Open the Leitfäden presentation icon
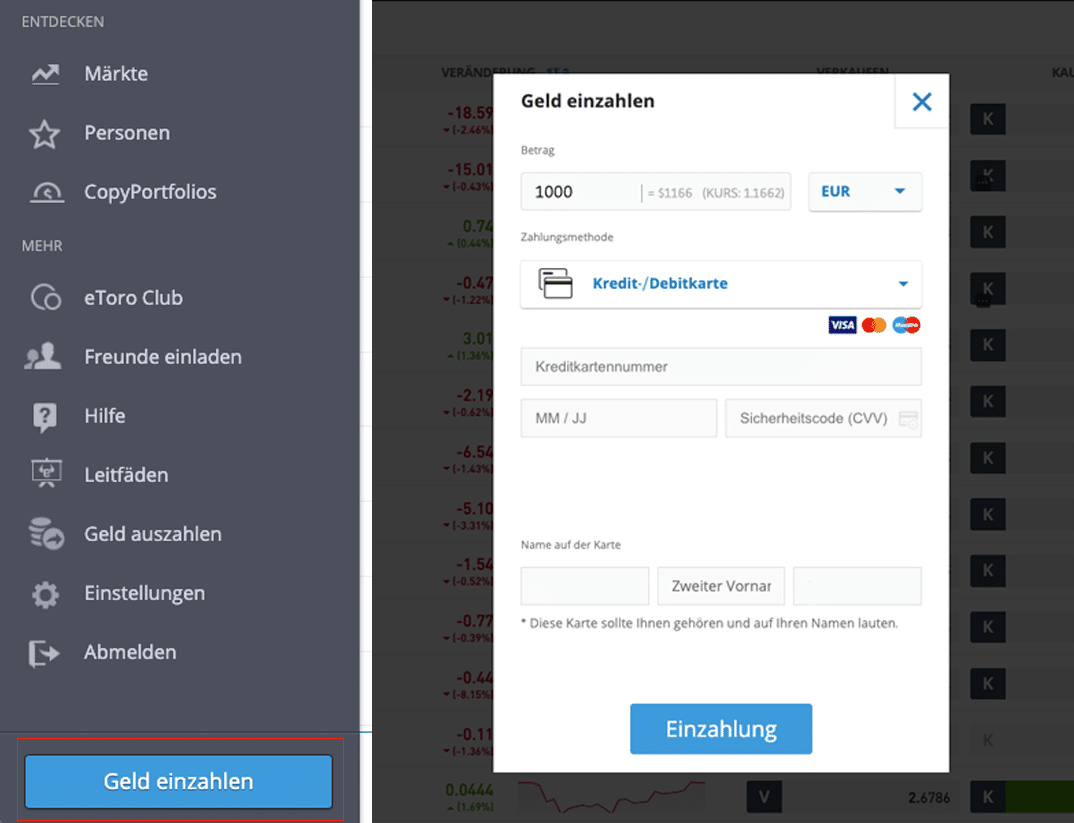 pyautogui.click(x=46, y=474)
